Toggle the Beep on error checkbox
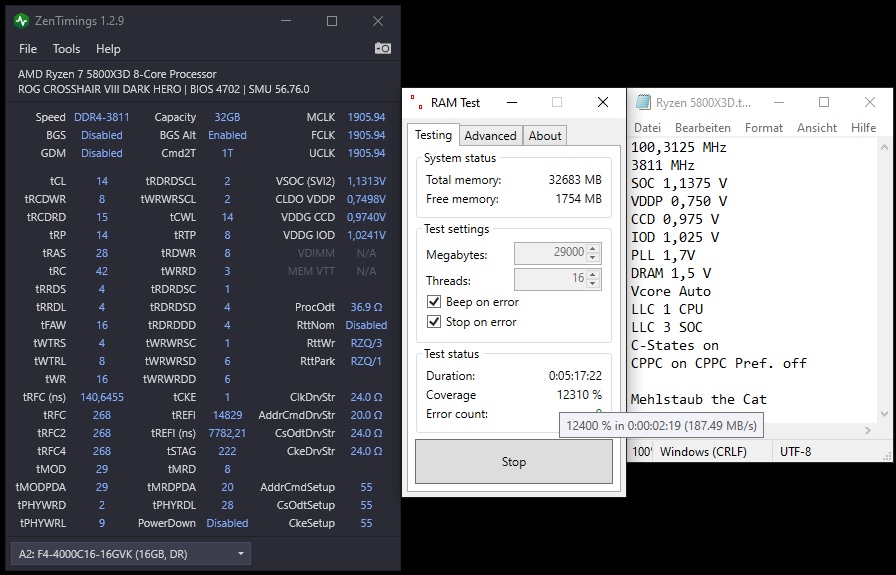Viewport: 896px width, 575px height. pyautogui.click(x=434, y=302)
